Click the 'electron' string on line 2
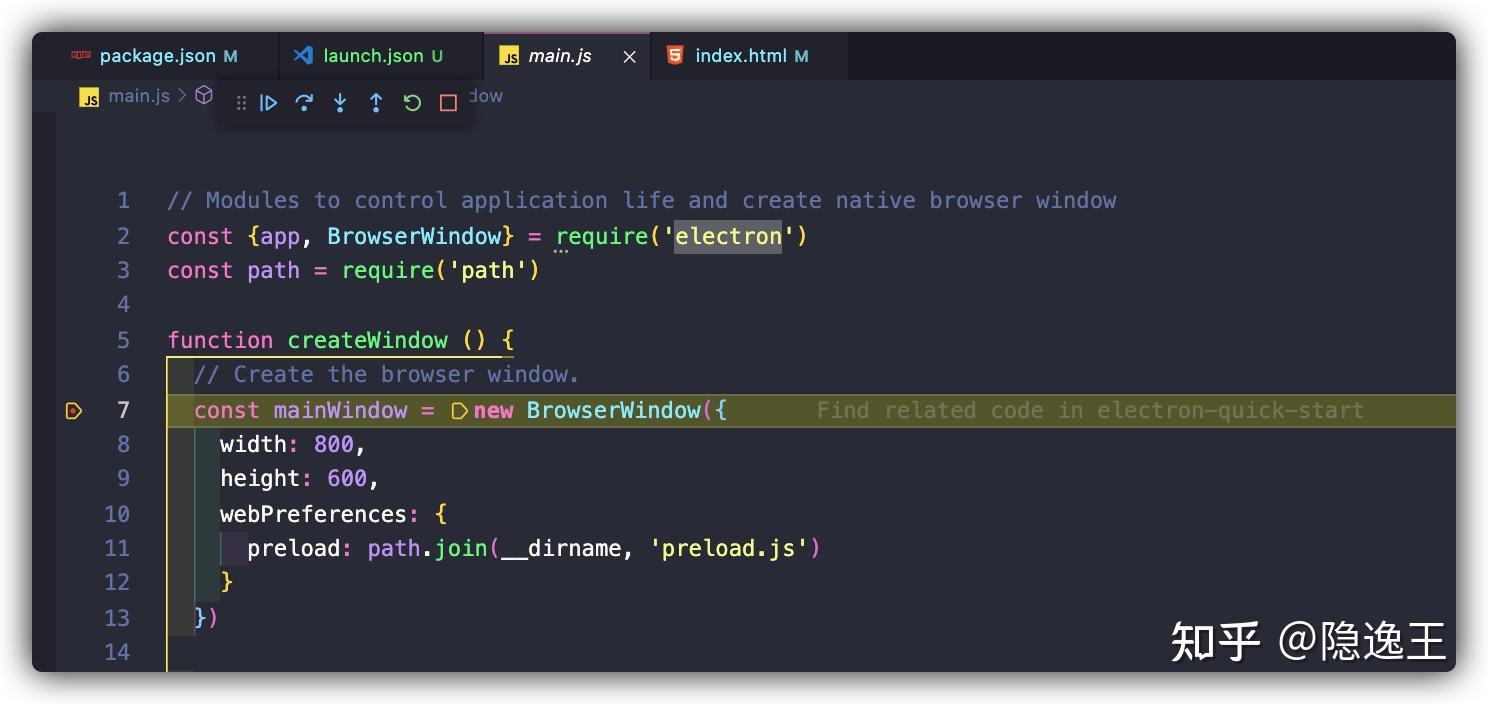Screen dimensions: 1488x704 tap(728, 236)
